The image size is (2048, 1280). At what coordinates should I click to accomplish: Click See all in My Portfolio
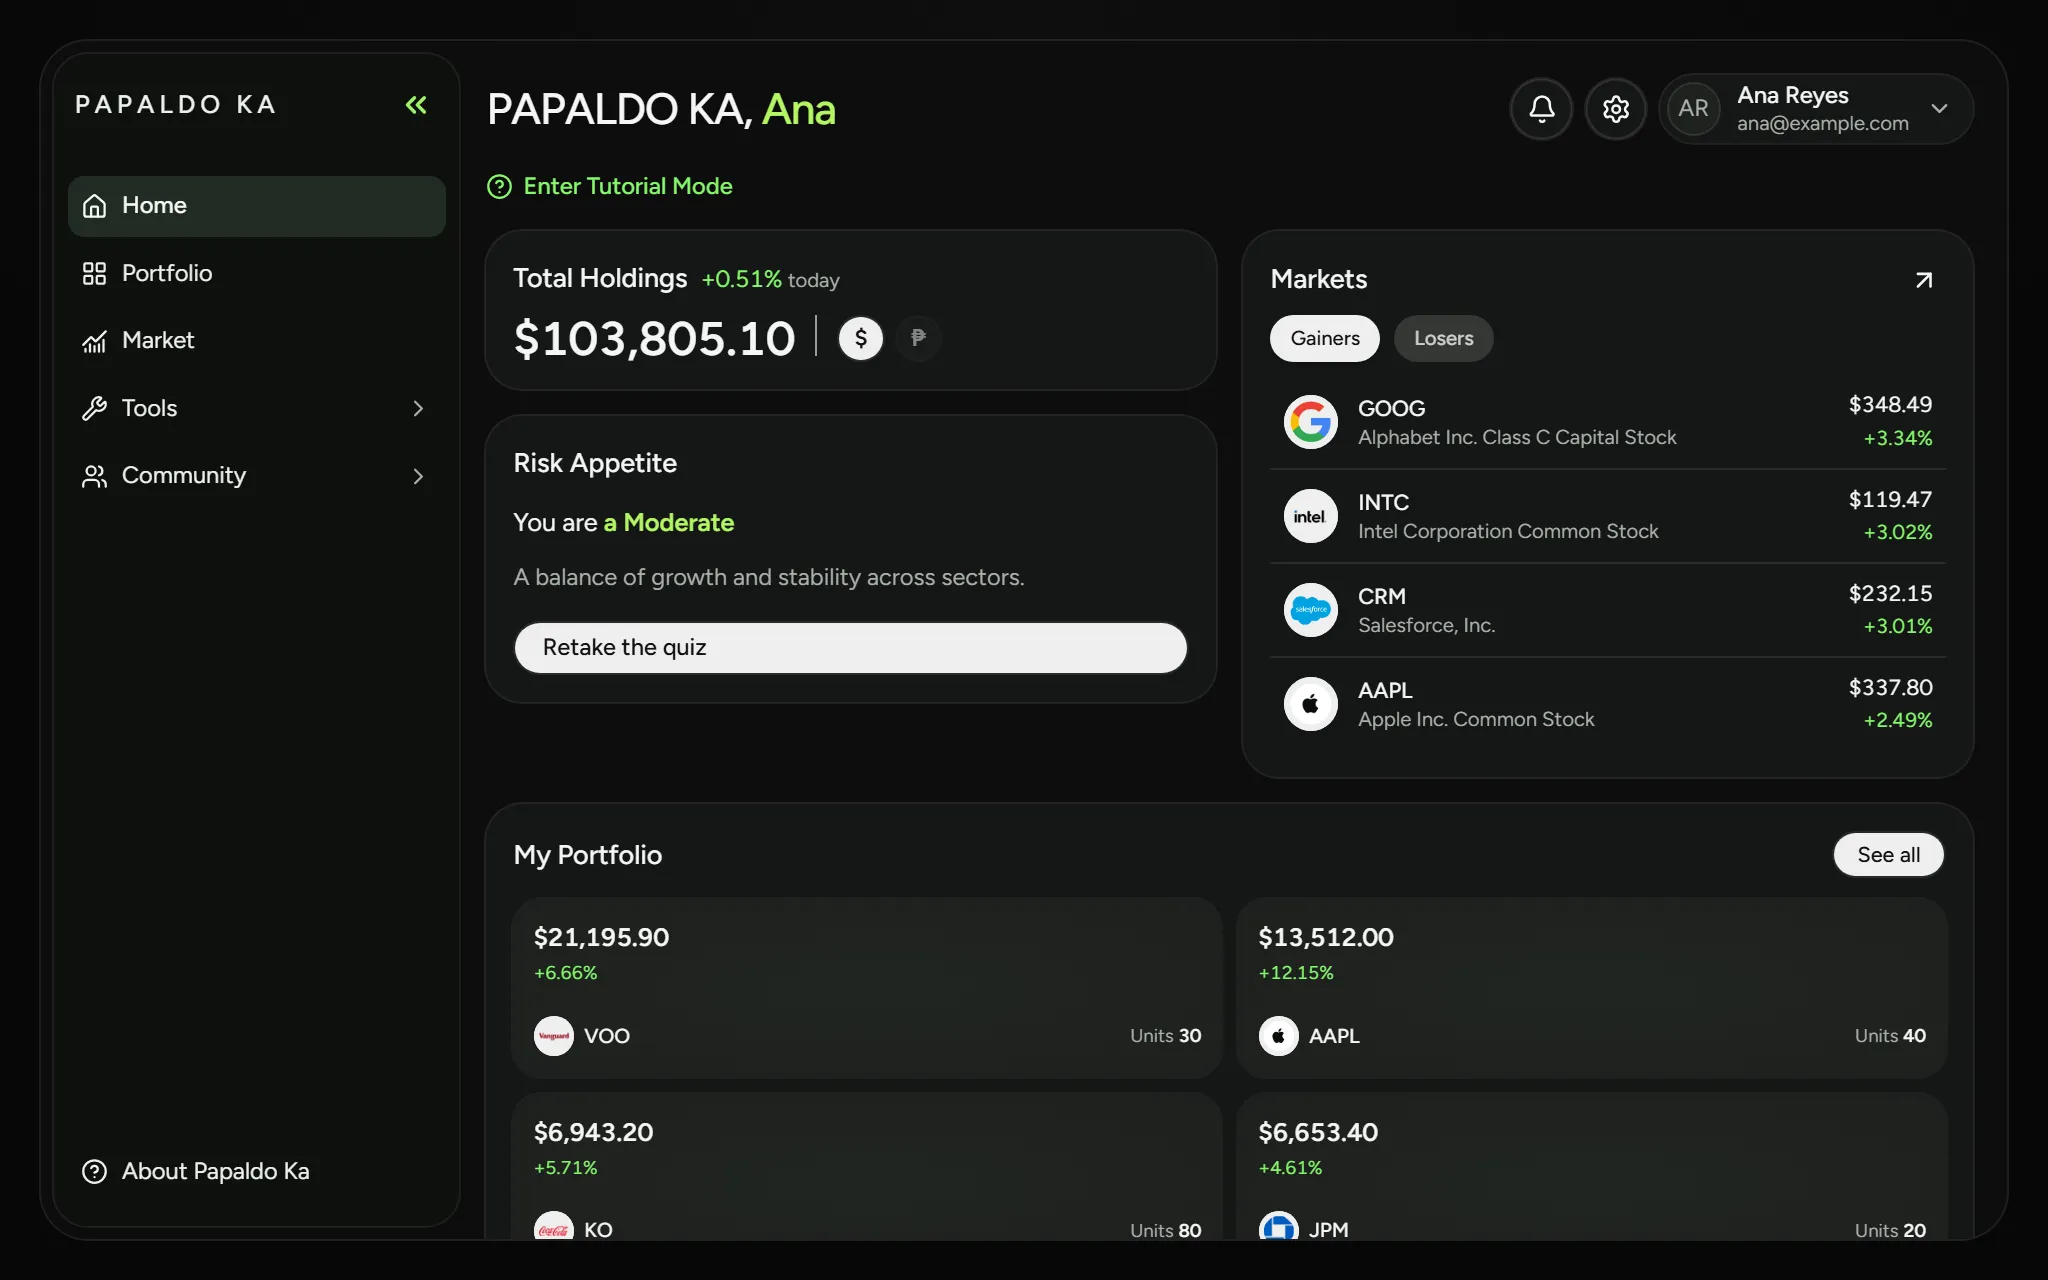click(1888, 855)
